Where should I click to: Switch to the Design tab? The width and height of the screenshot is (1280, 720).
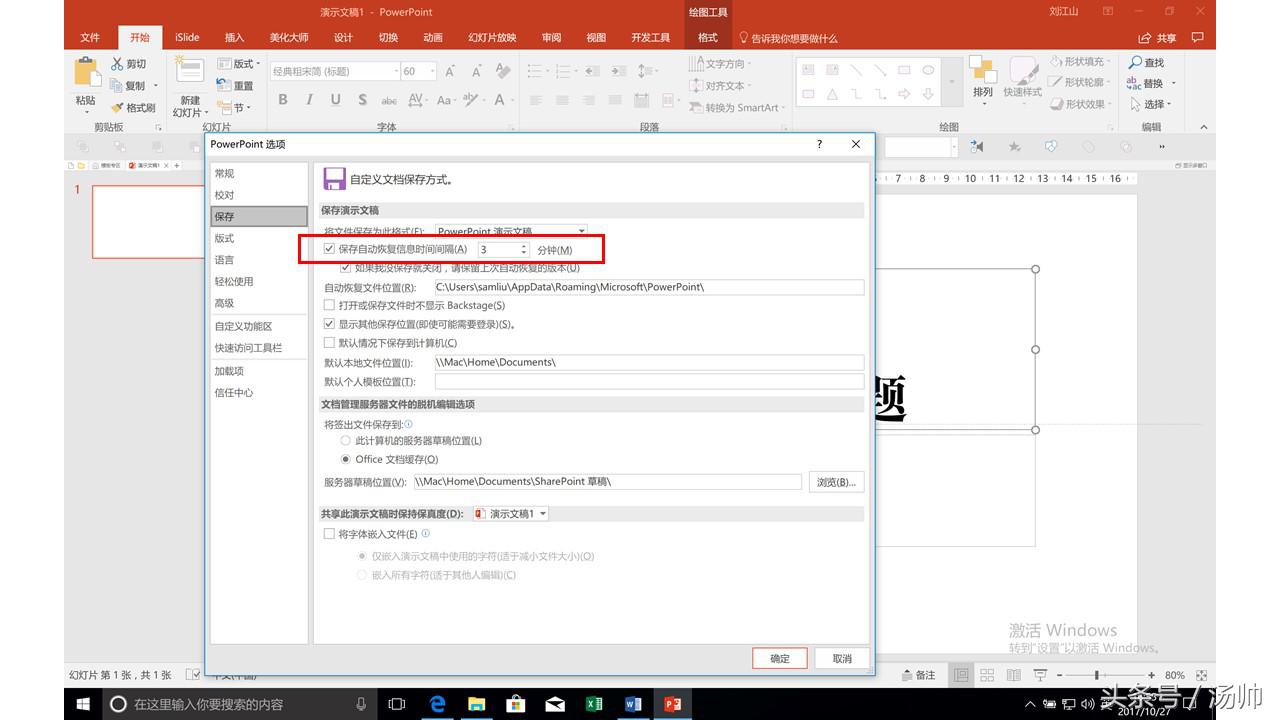(x=343, y=38)
